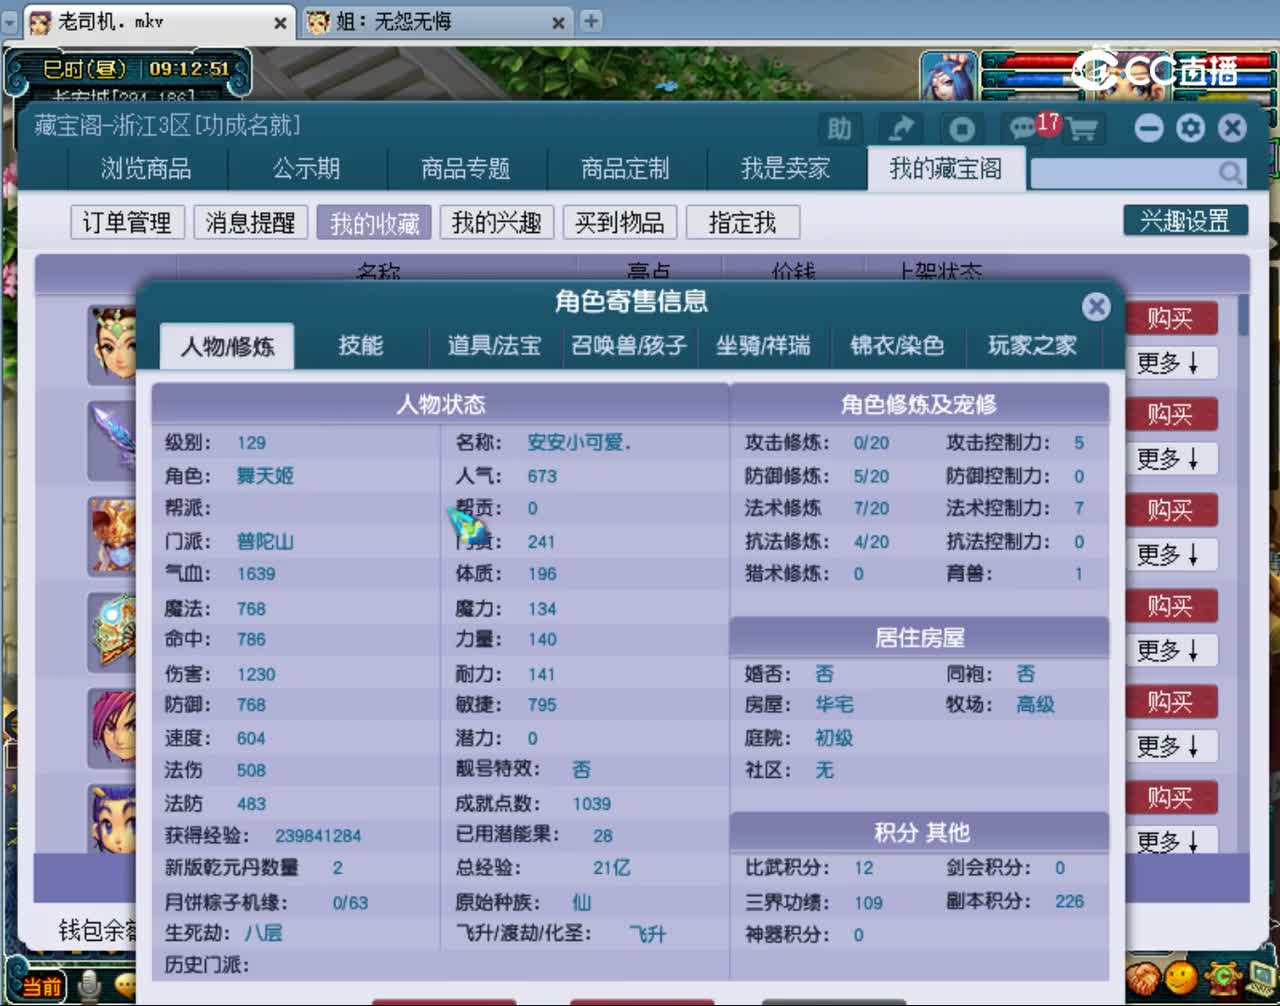
Task: Click the red health bar next to the portrait
Action: [x=1030, y=61]
